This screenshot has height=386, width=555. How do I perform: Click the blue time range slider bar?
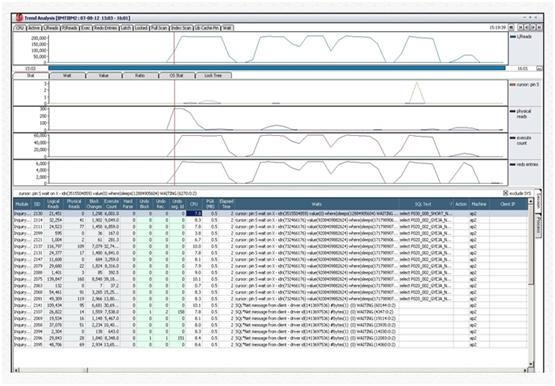[x=277, y=68]
